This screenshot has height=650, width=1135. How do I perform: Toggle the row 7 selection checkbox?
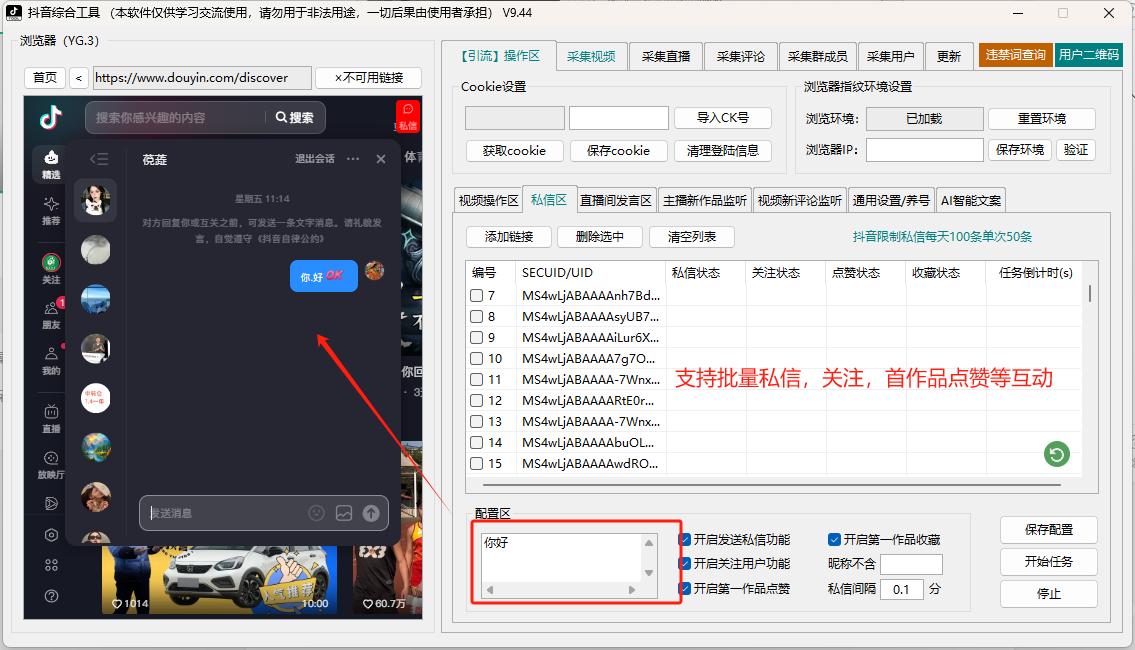(x=477, y=295)
